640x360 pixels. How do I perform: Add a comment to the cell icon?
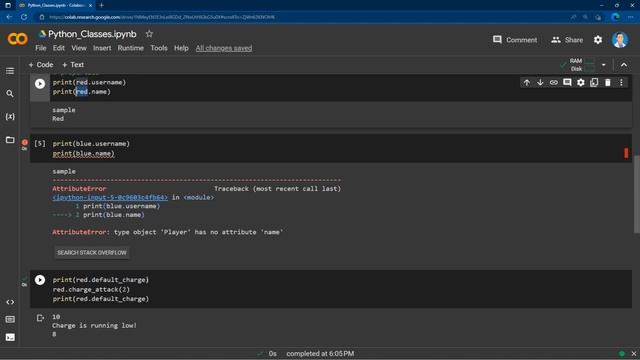[567, 82]
